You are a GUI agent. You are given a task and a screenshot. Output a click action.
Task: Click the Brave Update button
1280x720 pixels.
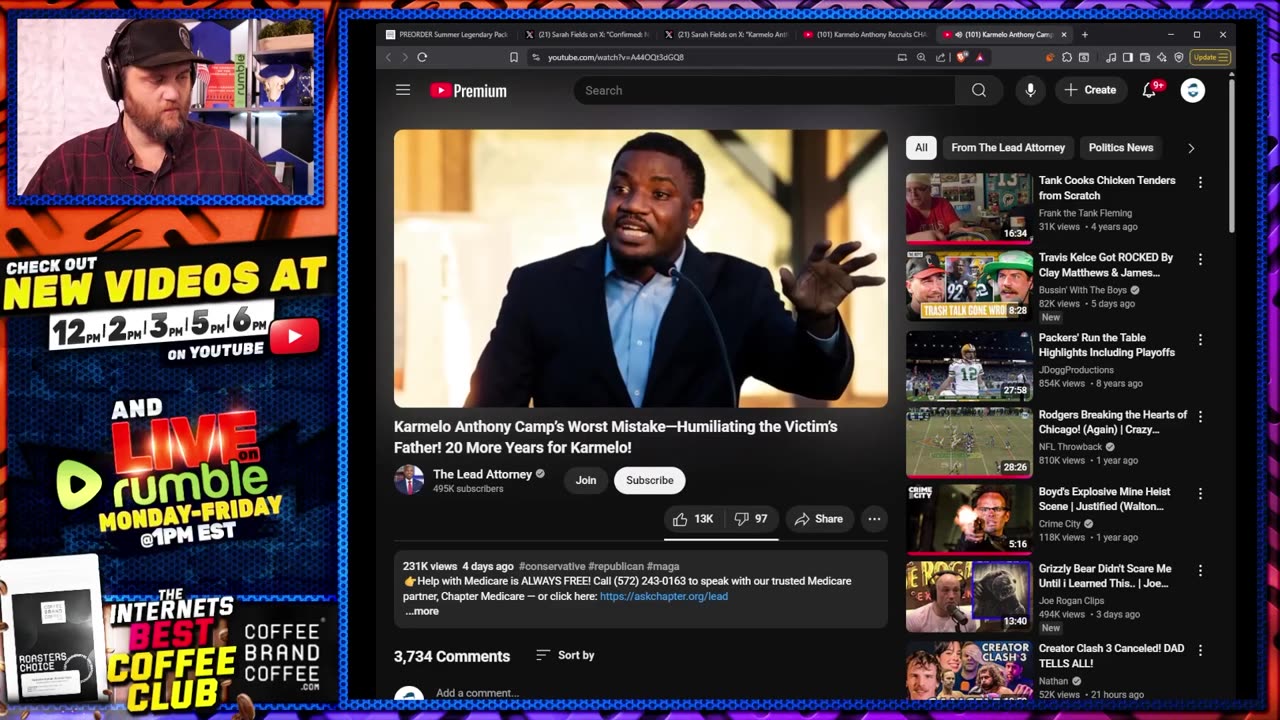point(1210,57)
